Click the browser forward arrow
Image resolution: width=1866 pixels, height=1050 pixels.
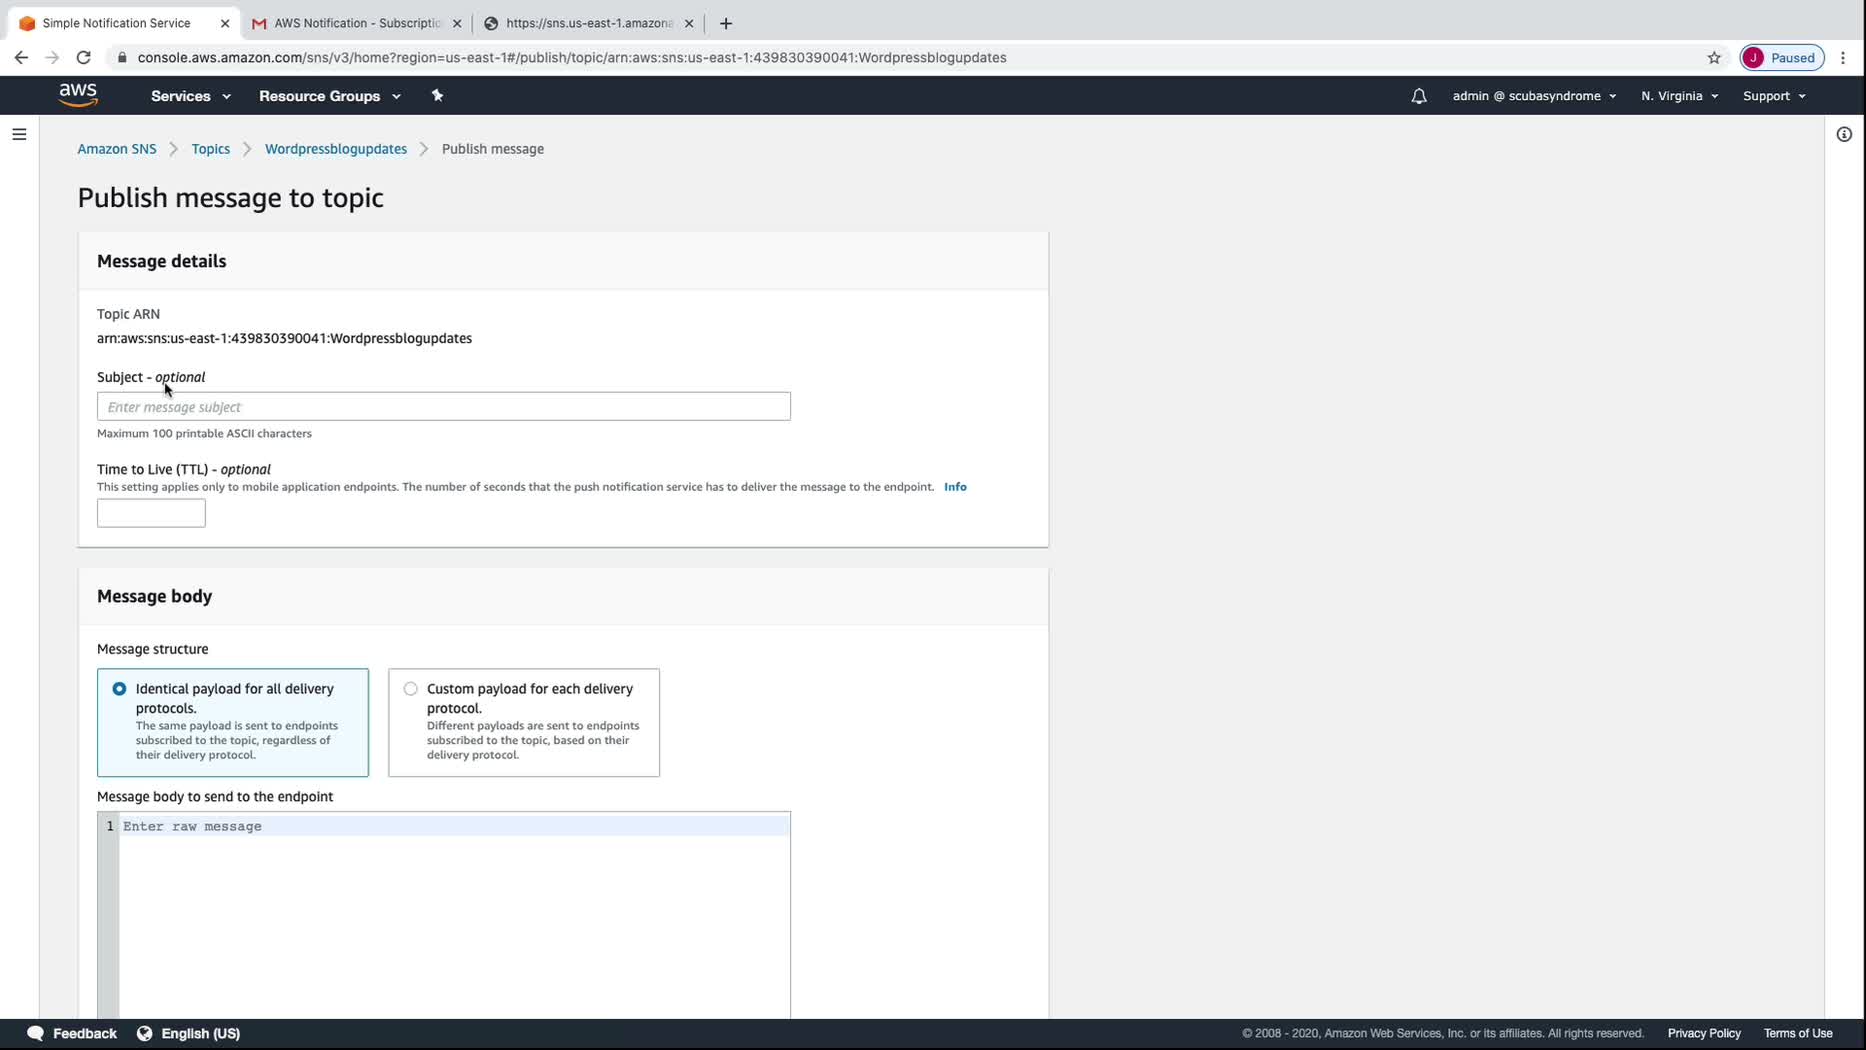[x=52, y=58]
